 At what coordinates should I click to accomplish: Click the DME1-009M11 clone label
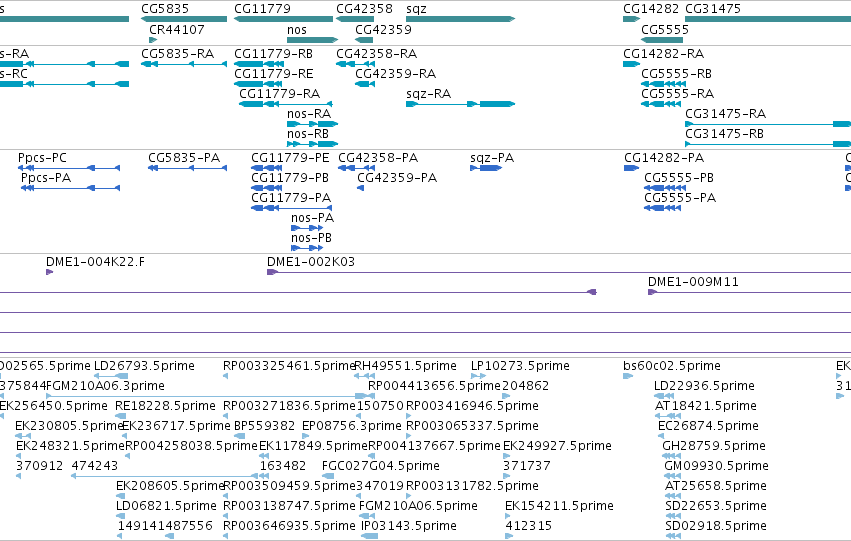point(693,282)
